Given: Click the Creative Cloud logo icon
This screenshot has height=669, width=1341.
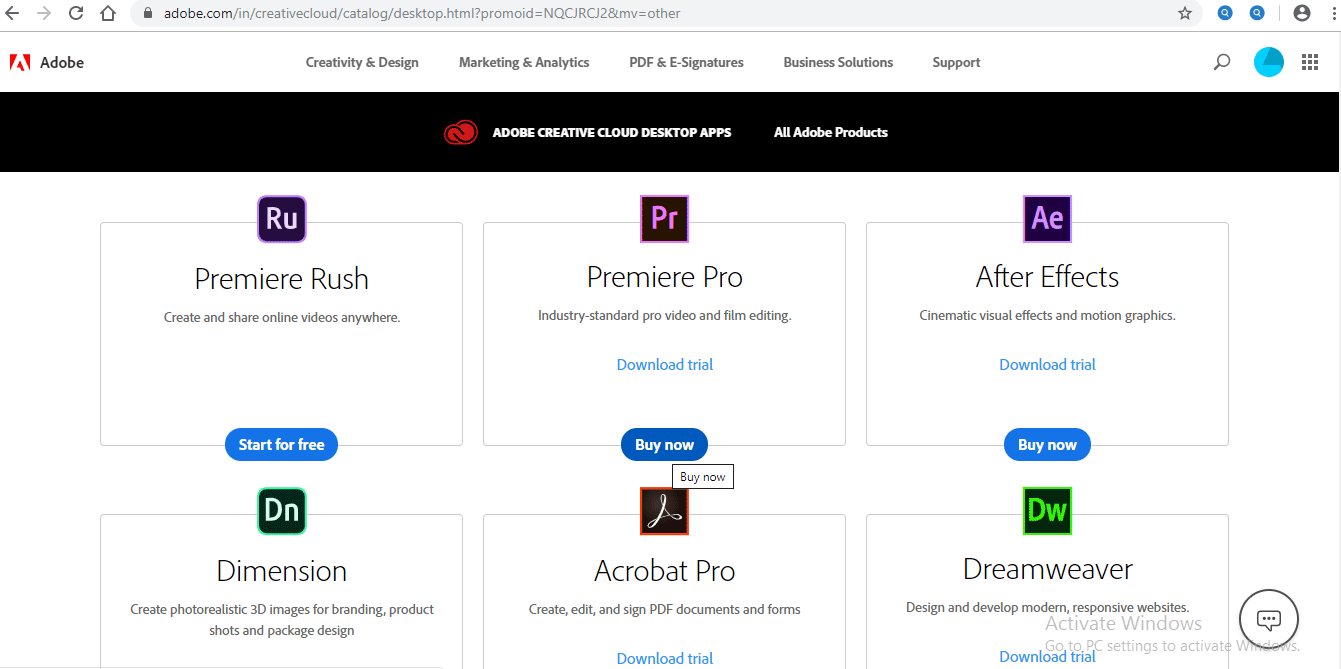Looking at the screenshot, I should 461,132.
